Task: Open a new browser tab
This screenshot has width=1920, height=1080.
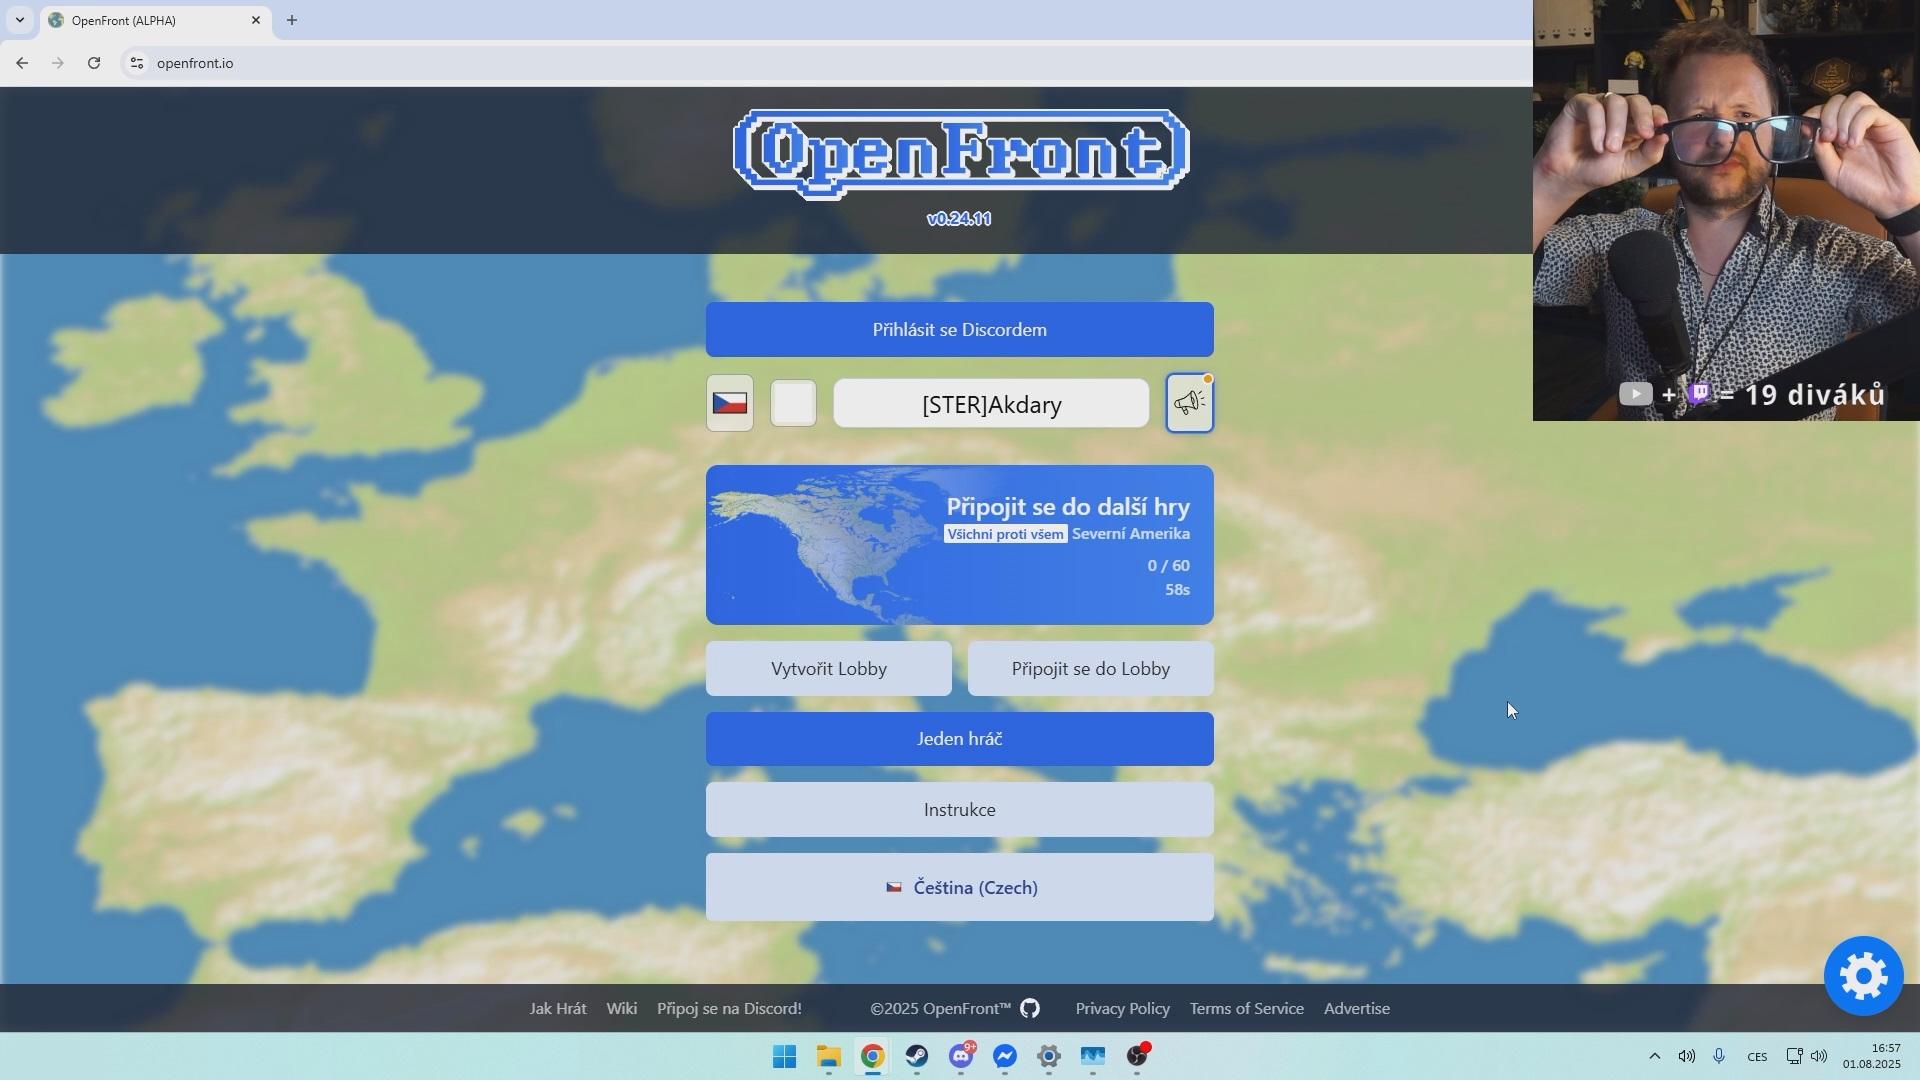Action: pos(292,20)
